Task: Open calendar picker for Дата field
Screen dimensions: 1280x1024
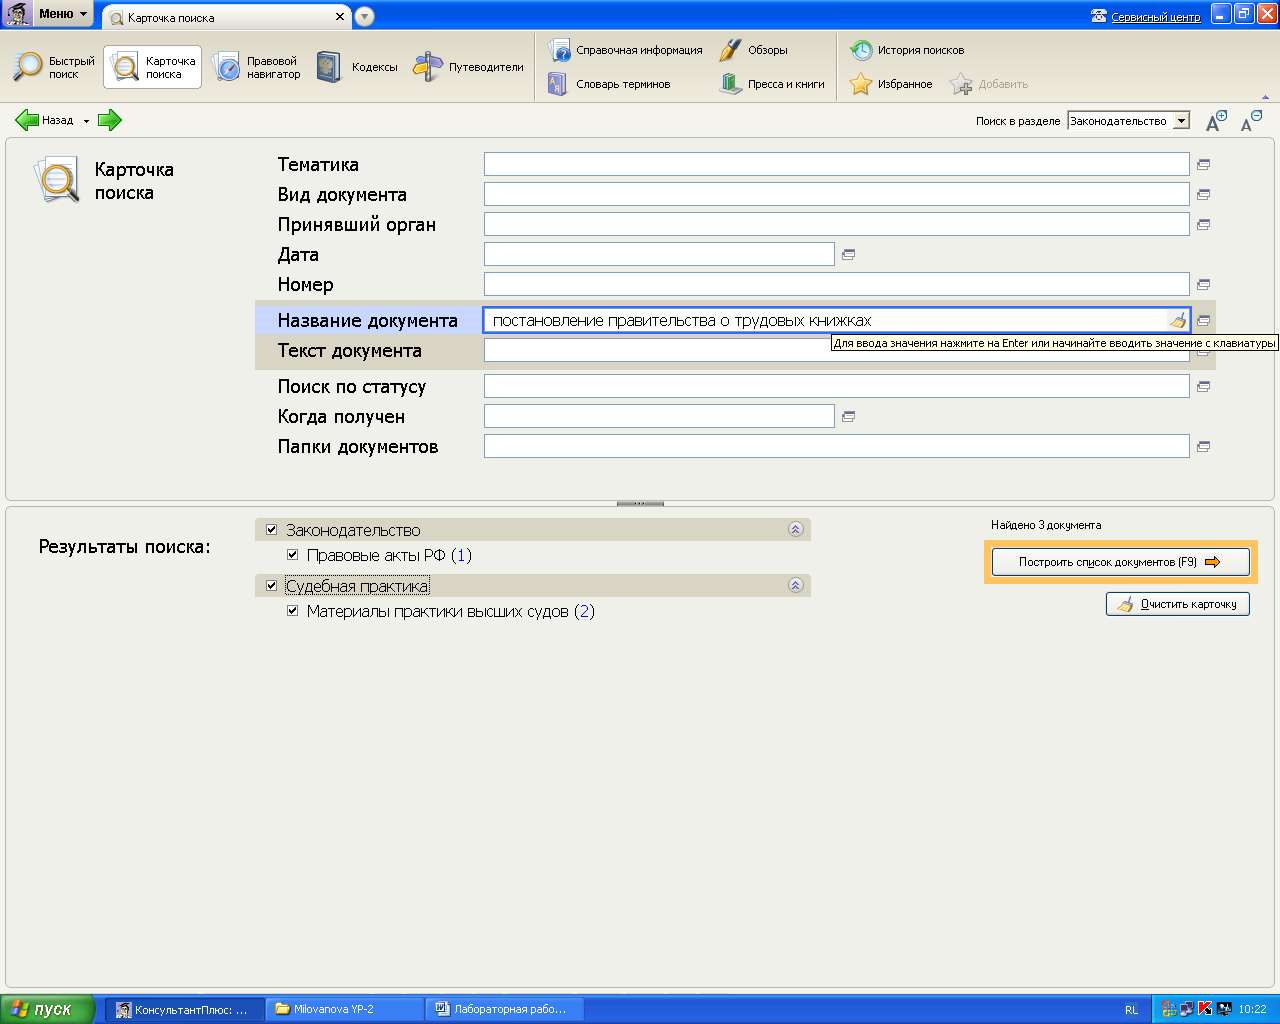Action: (848, 254)
